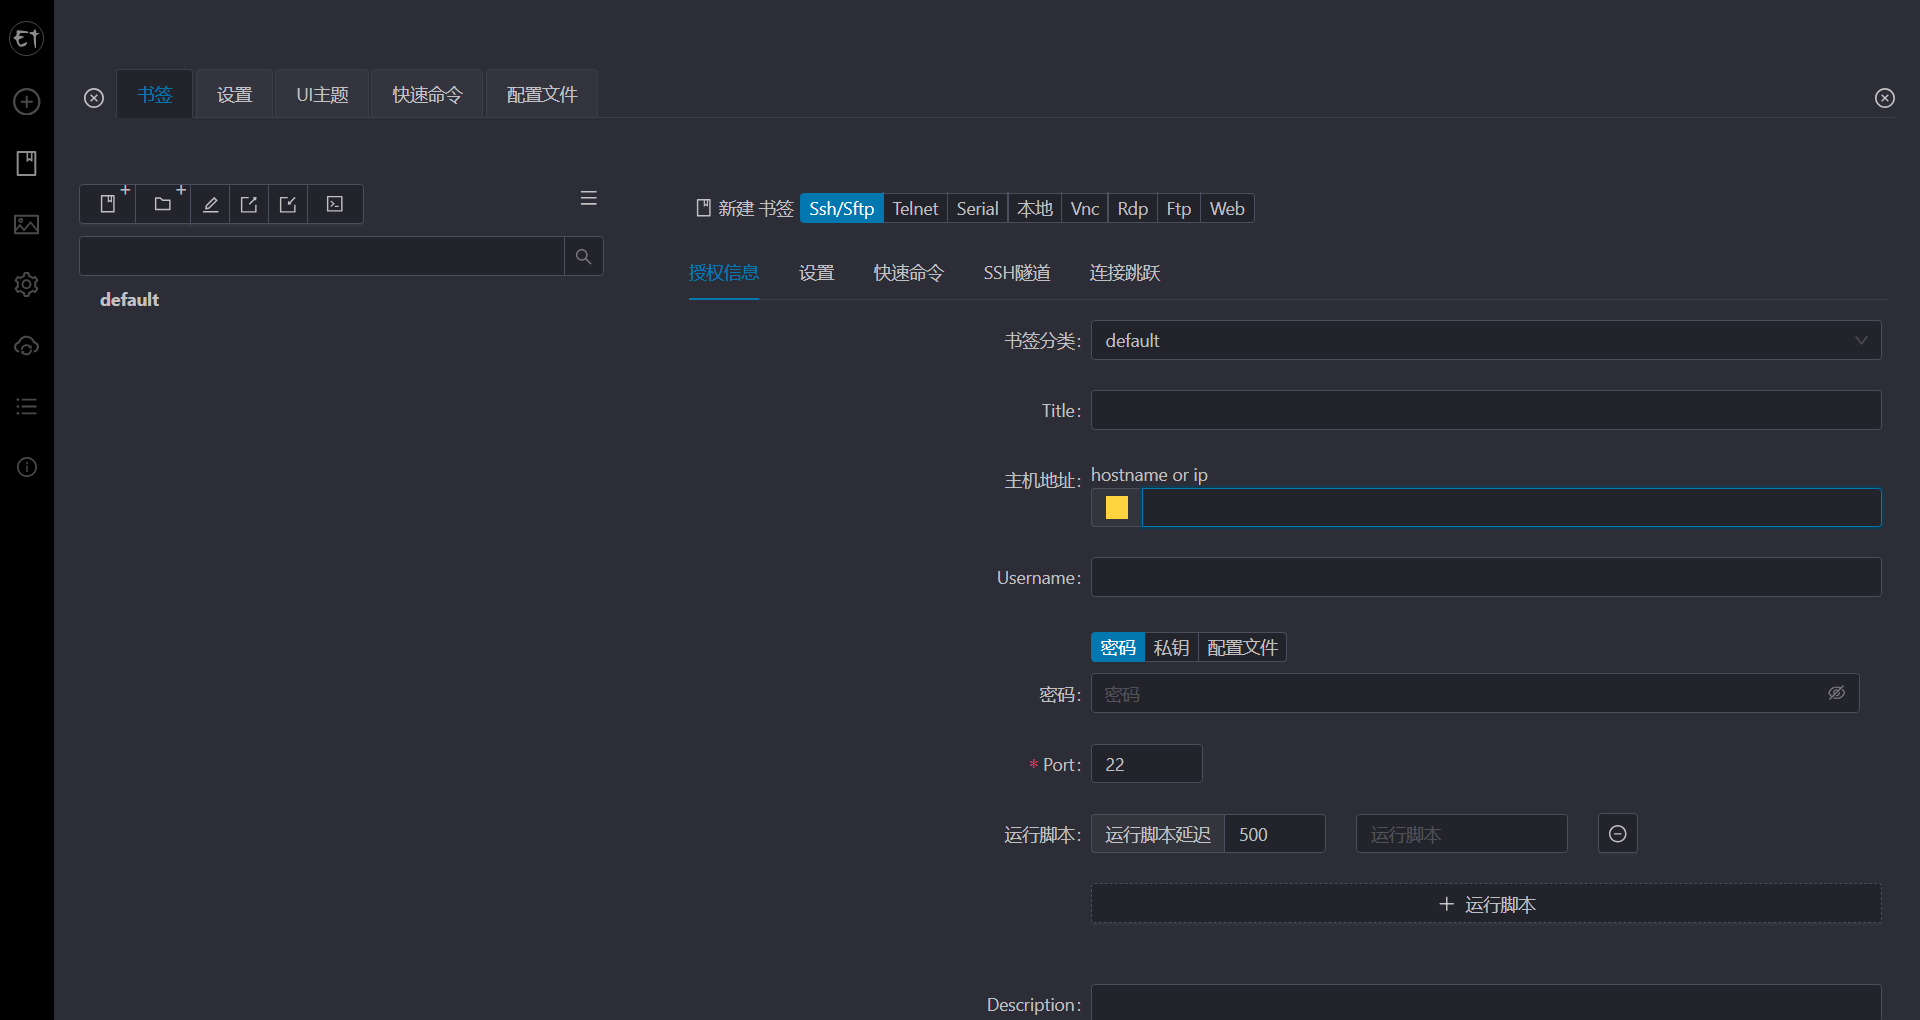This screenshot has height=1020, width=1920.
Task: Open about info icon in sidebar
Action: tap(27, 467)
